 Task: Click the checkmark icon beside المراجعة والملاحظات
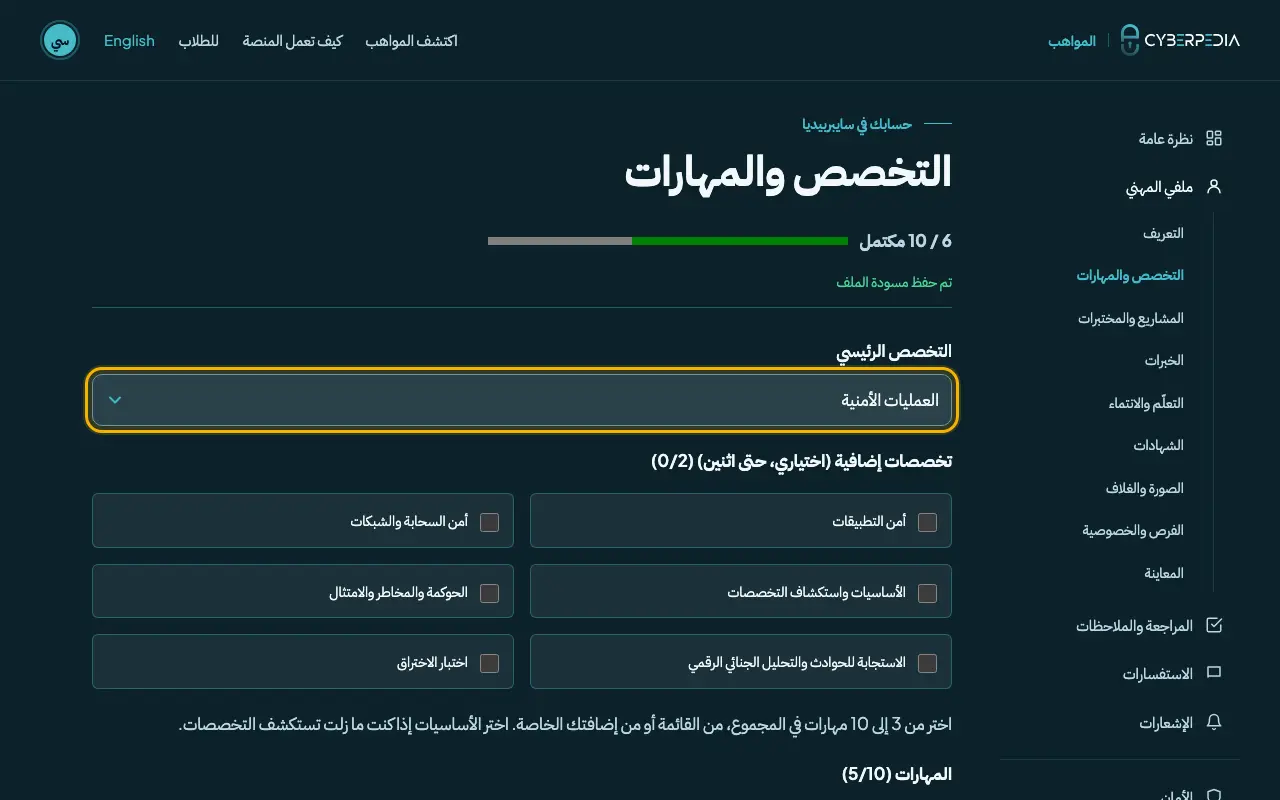pos(1214,626)
